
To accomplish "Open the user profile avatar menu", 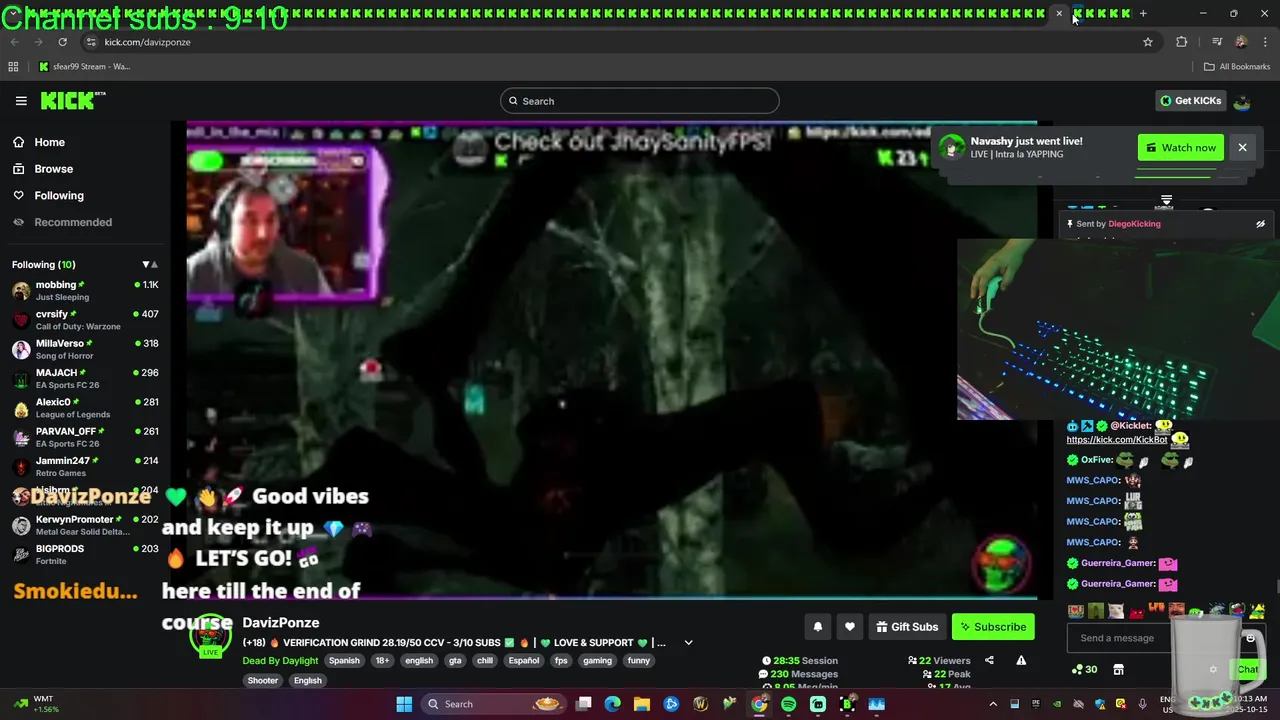I will 1242,101.
